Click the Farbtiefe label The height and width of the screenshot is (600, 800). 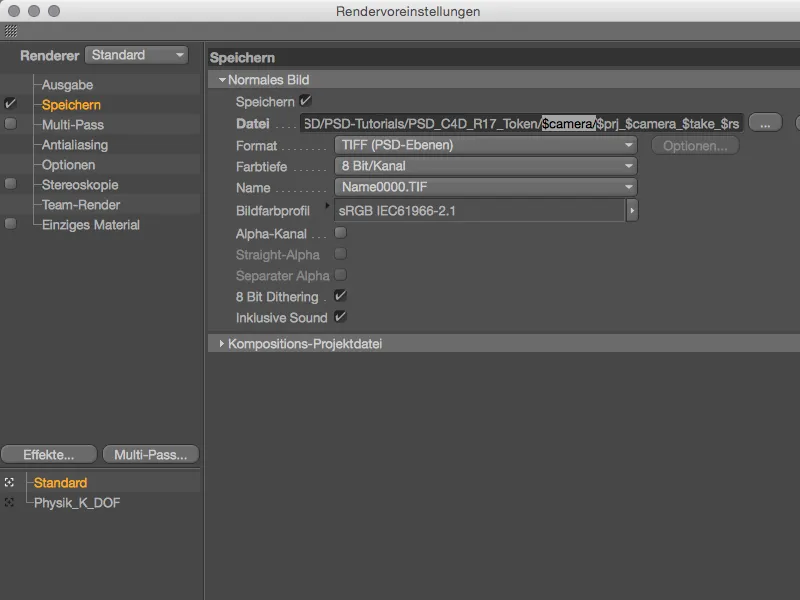(261, 167)
